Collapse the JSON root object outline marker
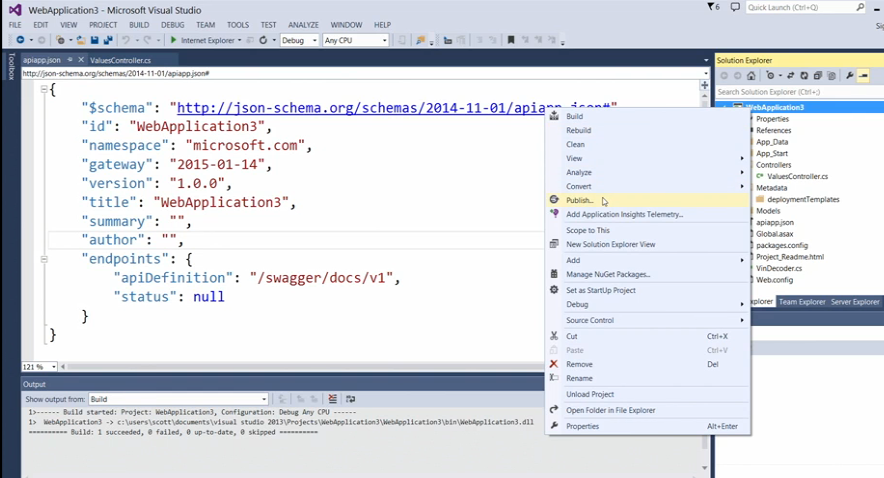 (44, 90)
